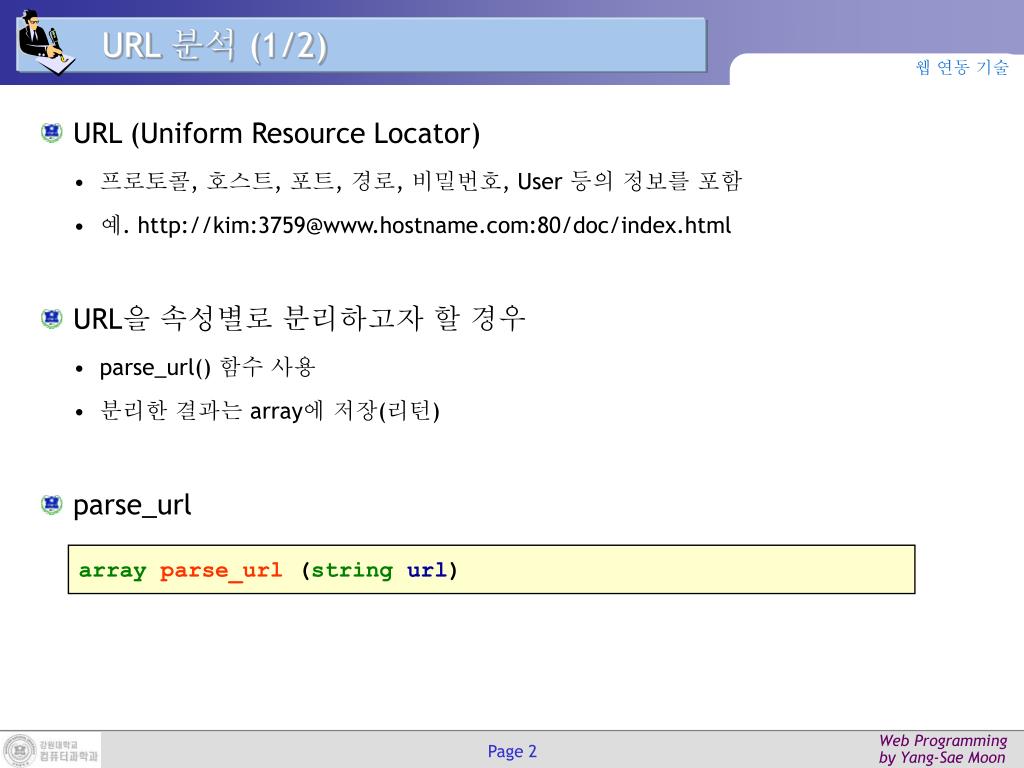This screenshot has width=1024, height=768.
Task: Select the heading URL을 속성별로 분리하고자 할 경우
Action: pyautogui.click(x=299, y=319)
